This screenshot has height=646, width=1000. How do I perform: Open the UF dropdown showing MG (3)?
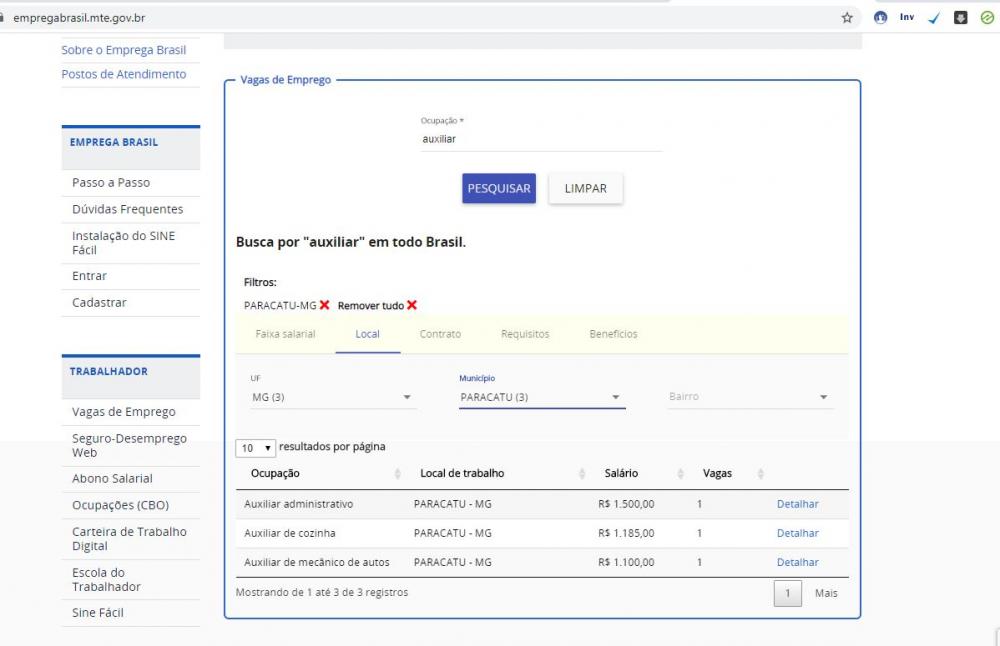333,397
